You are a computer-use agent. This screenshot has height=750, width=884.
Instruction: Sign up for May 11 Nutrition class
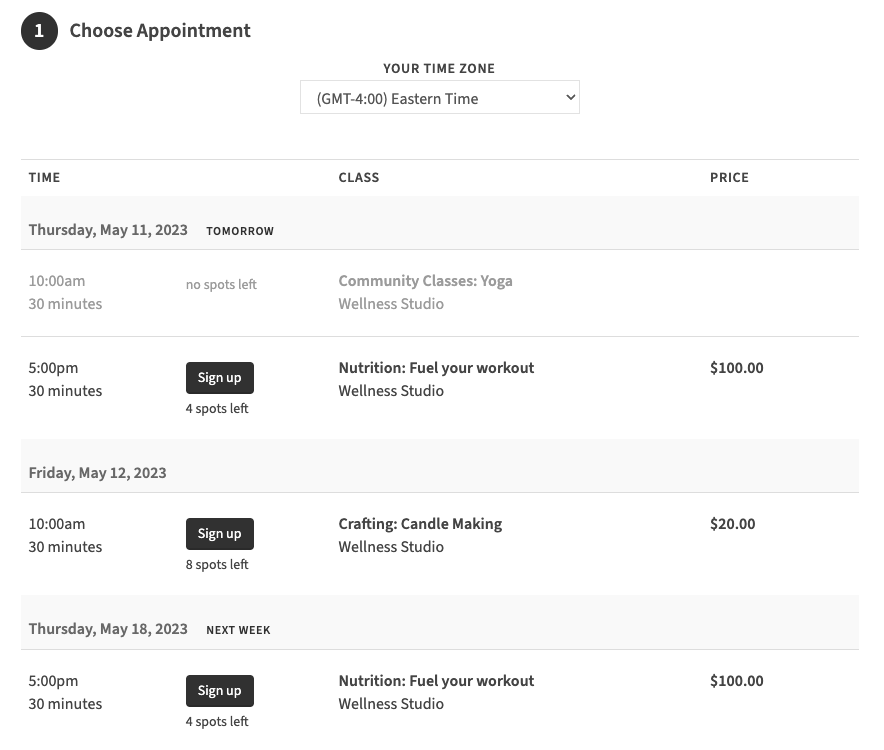coord(219,377)
